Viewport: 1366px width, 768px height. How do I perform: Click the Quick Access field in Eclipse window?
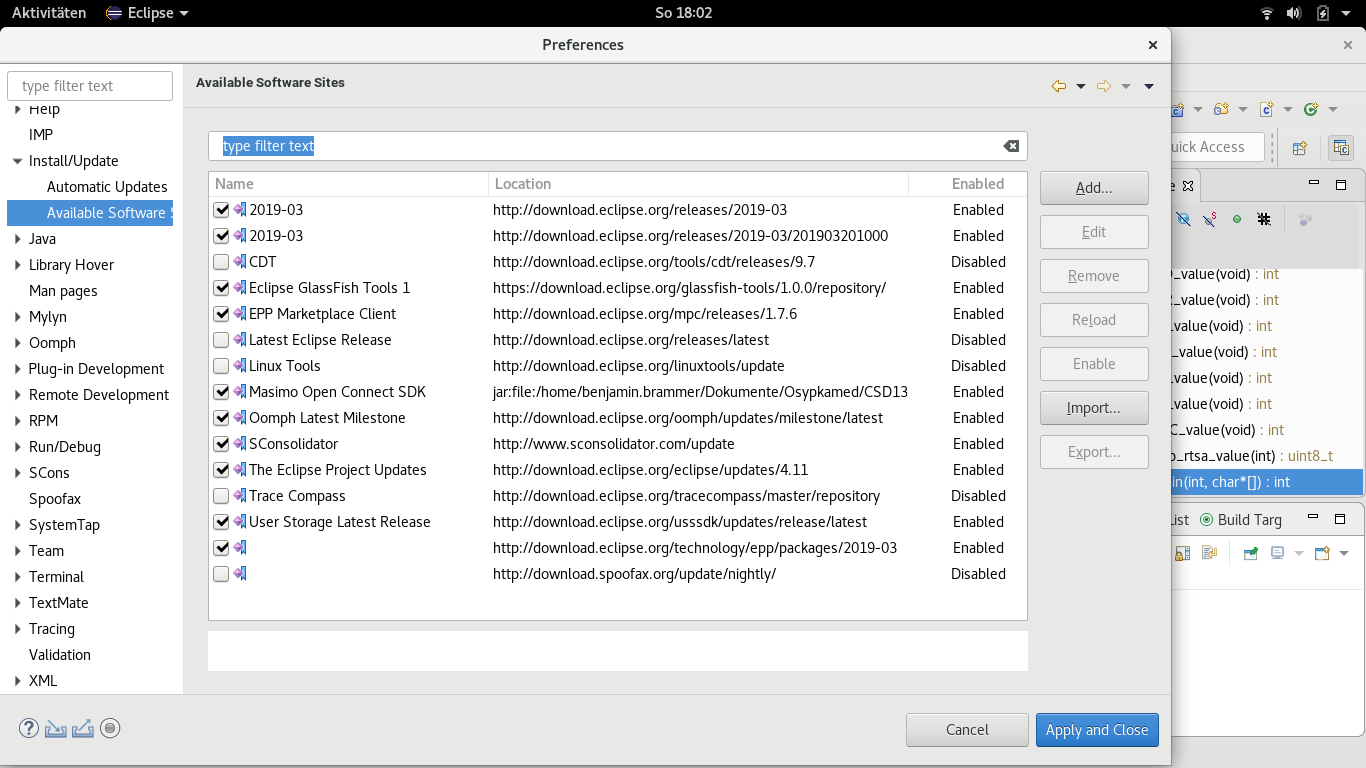[x=1218, y=147]
